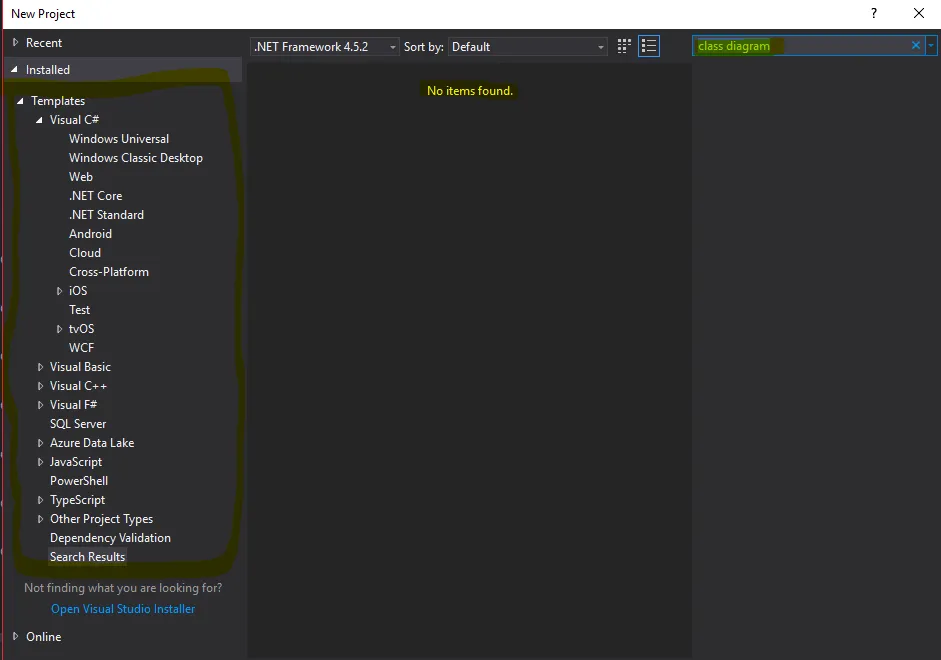This screenshot has height=660, width=941.
Task: Open the search options dropdown arrow
Action: pyautogui.click(x=931, y=46)
